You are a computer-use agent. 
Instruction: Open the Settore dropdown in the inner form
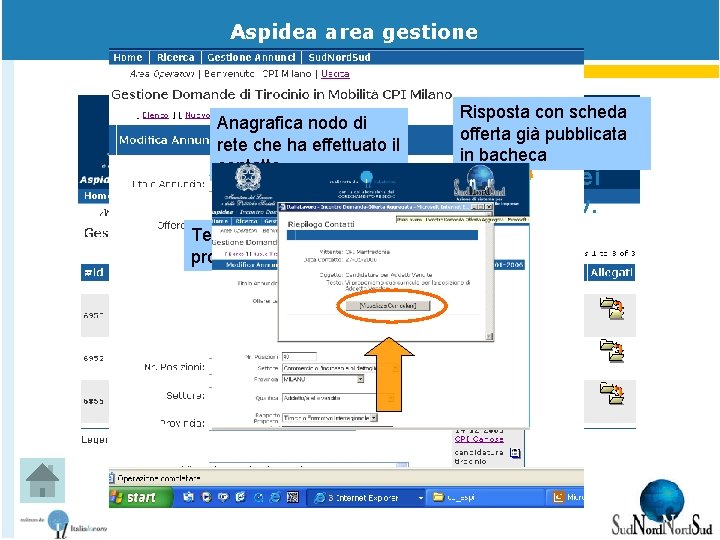pyautogui.click(x=341, y=368)
